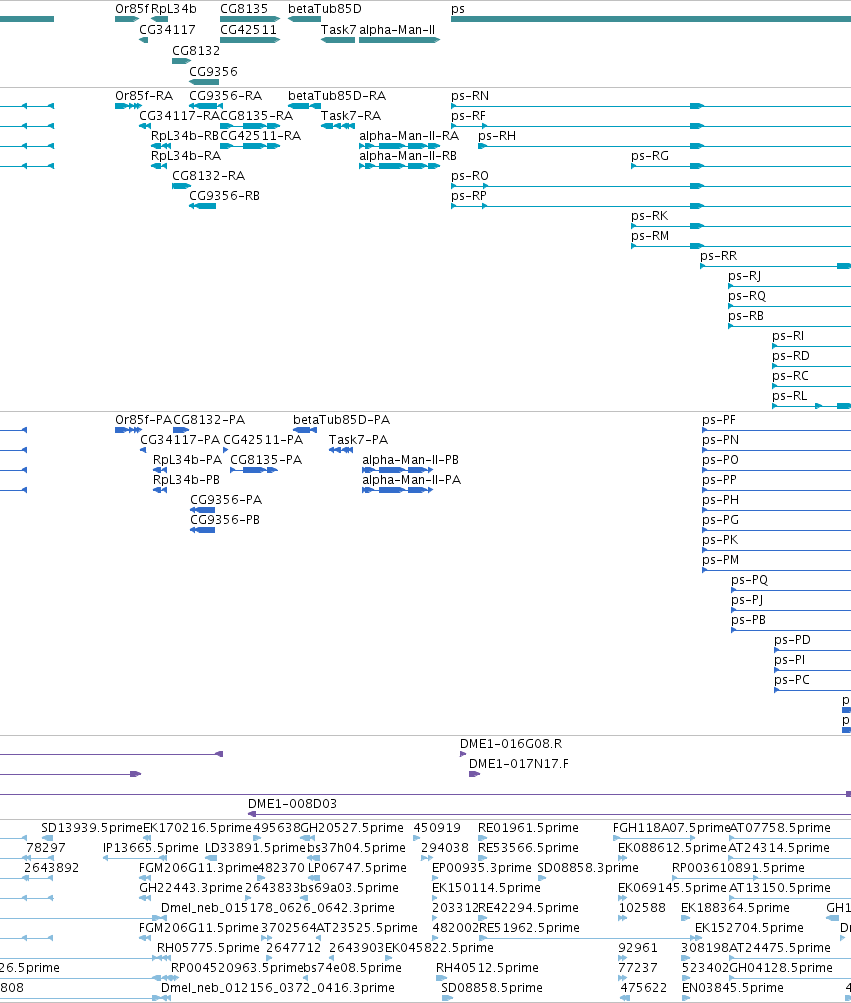Click the Task7 gene label

click(338, 30)
